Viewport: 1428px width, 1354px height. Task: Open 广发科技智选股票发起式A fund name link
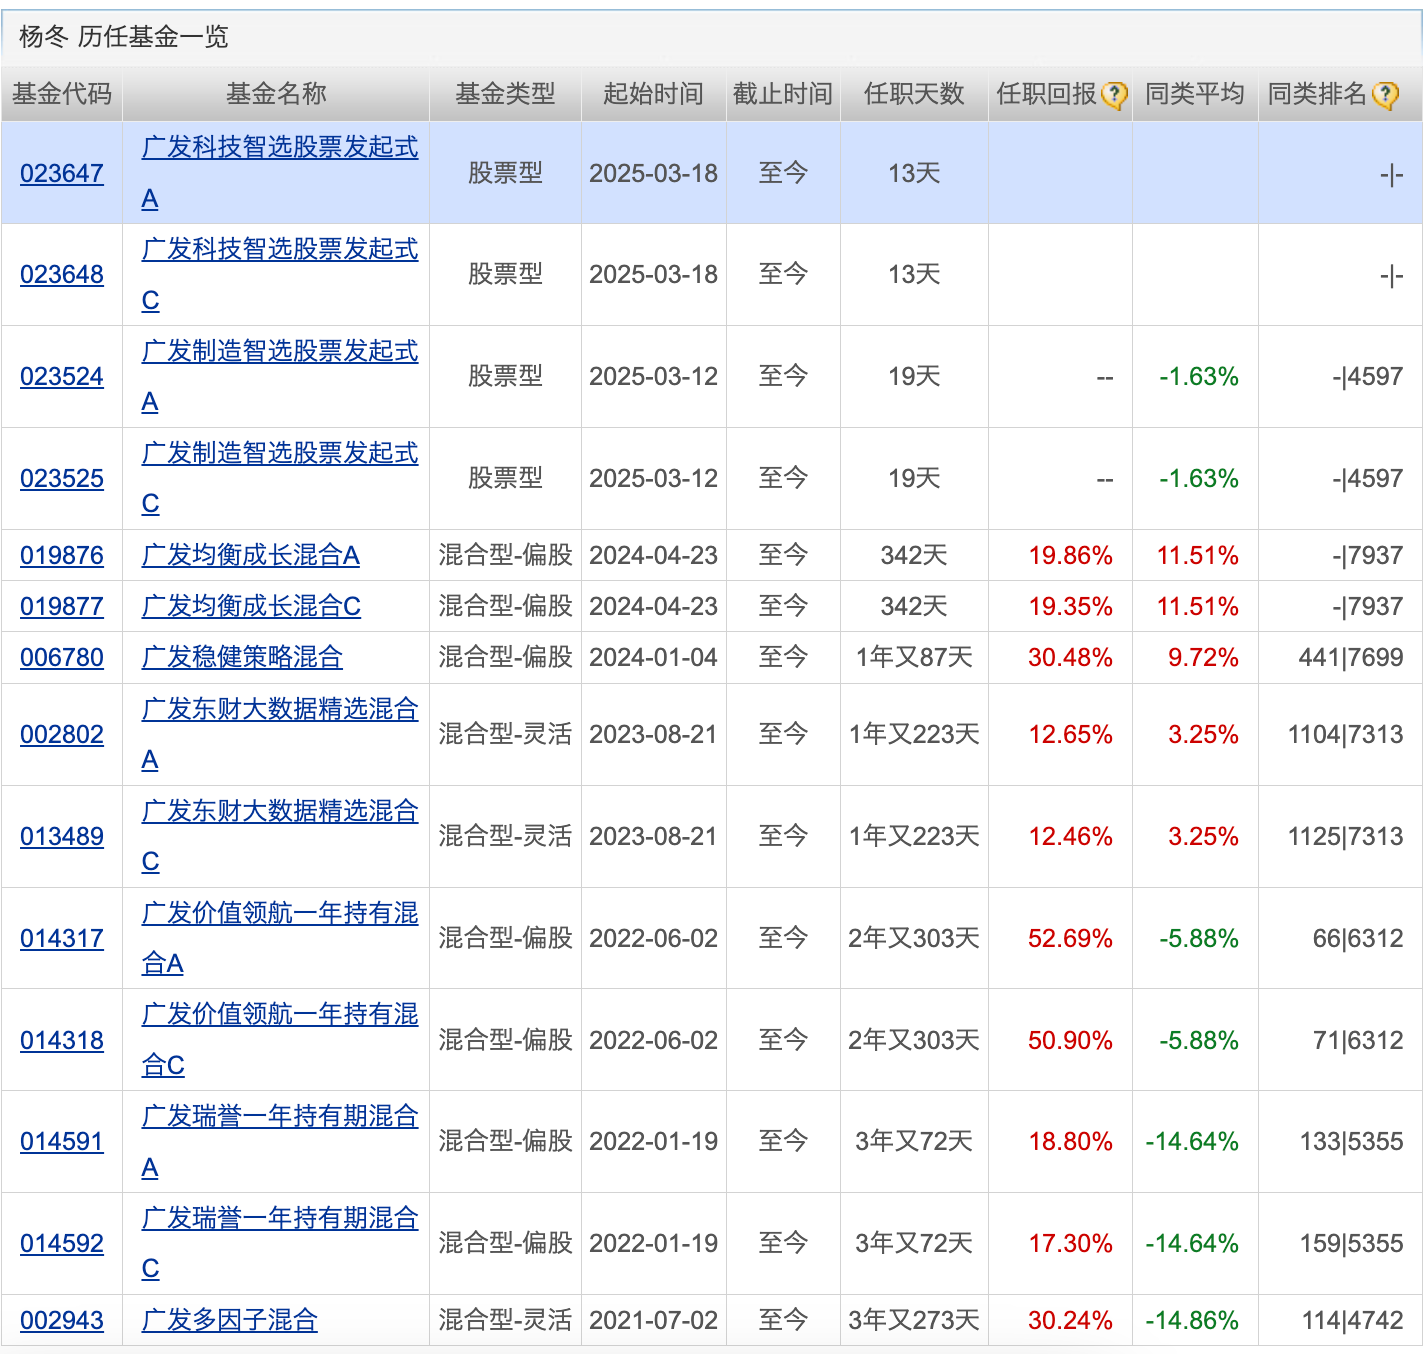(x=280, y=173)
